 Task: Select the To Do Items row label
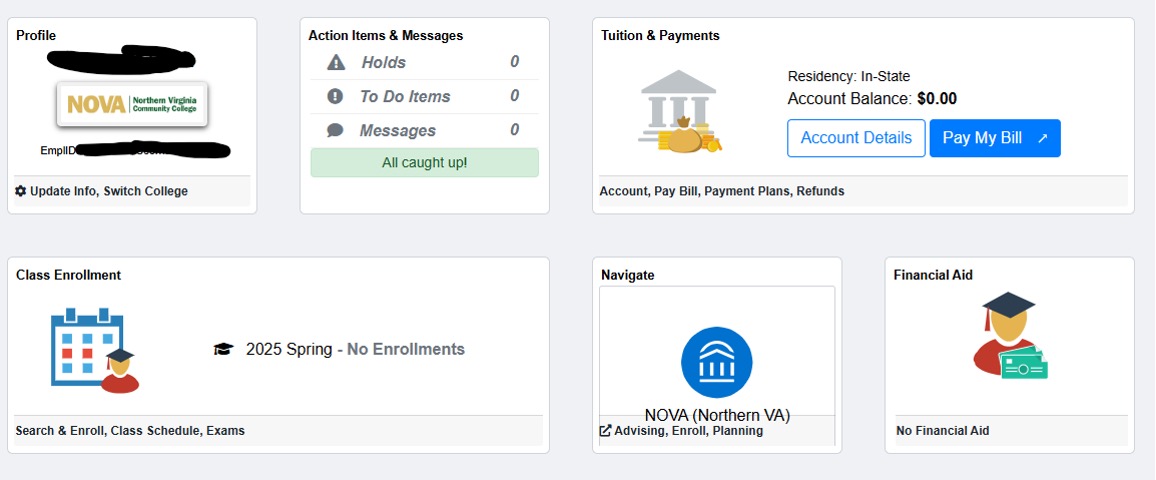pyautogui.click(x=405, y=97)
